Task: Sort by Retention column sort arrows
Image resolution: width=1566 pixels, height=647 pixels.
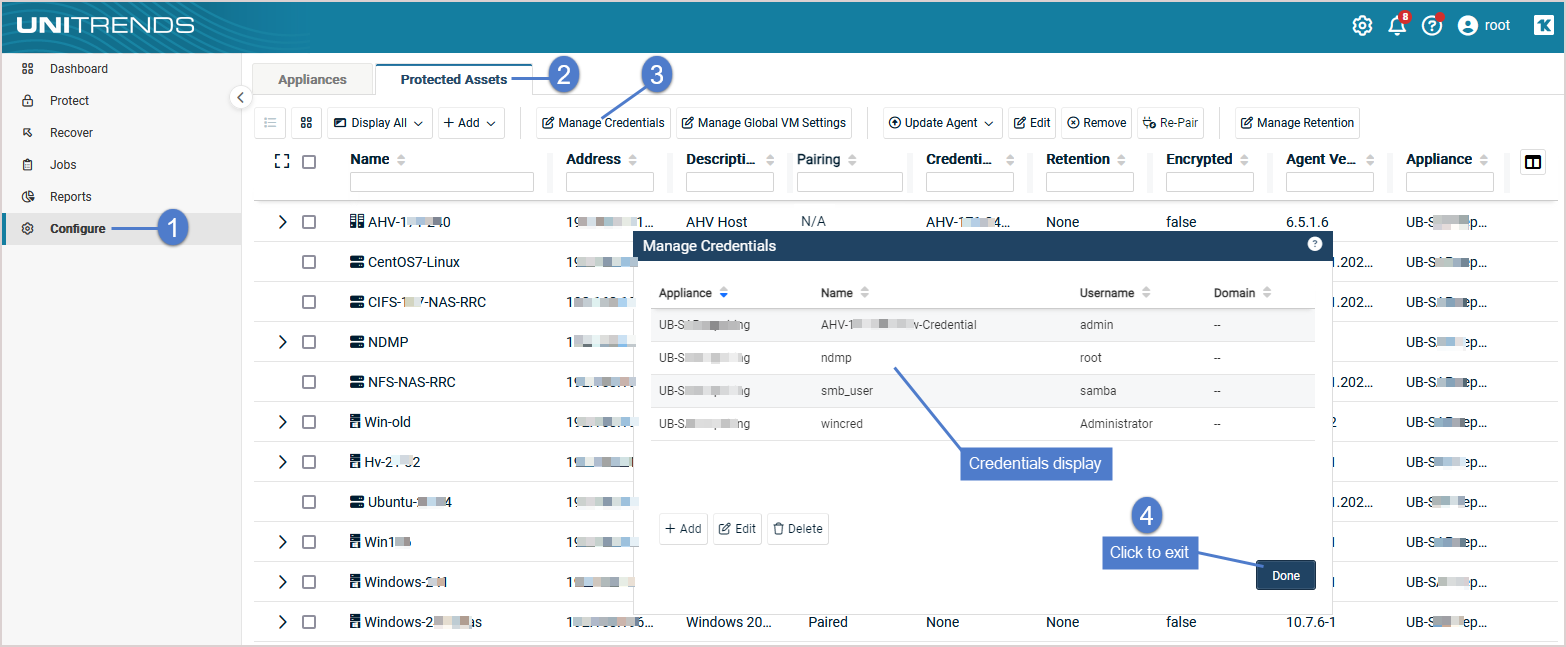Action: point(1122,160)
